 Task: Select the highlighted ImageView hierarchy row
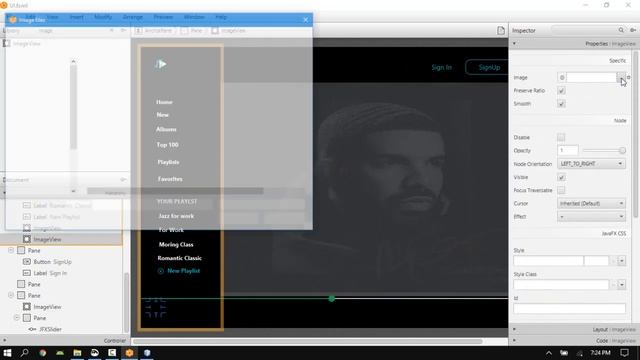click(x=61, y=239)
